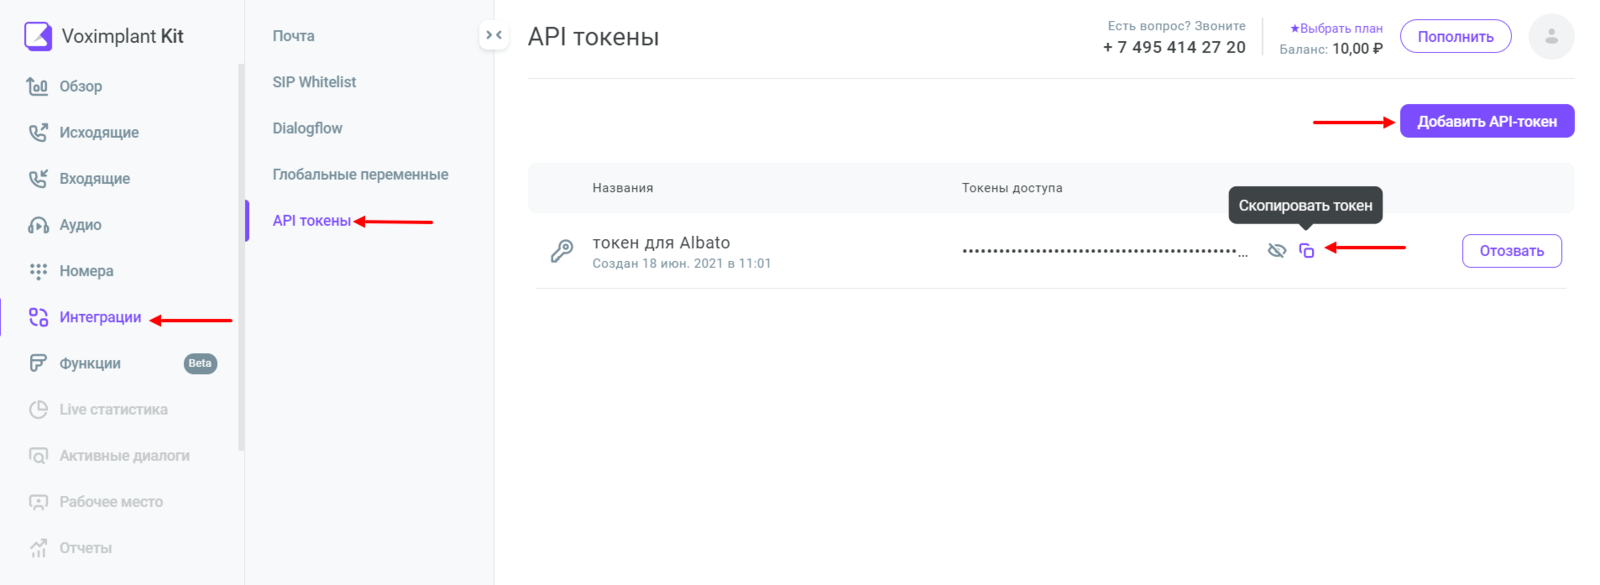The height and width of the screenshot is (585, 1600).
Task: Click the Пополнить balance button
Action: coord(1455,37)
